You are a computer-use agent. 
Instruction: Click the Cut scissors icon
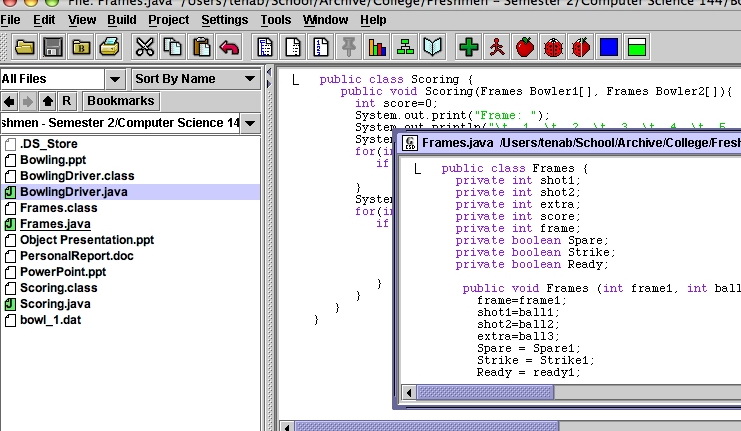click(x=144, y=47)
